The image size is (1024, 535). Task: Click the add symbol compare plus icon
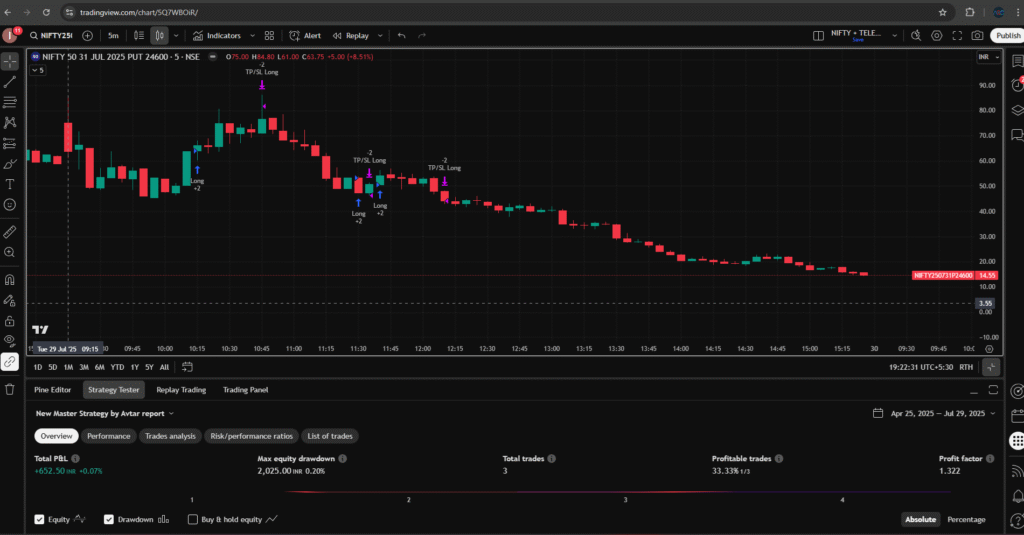(x=88, y=36)
